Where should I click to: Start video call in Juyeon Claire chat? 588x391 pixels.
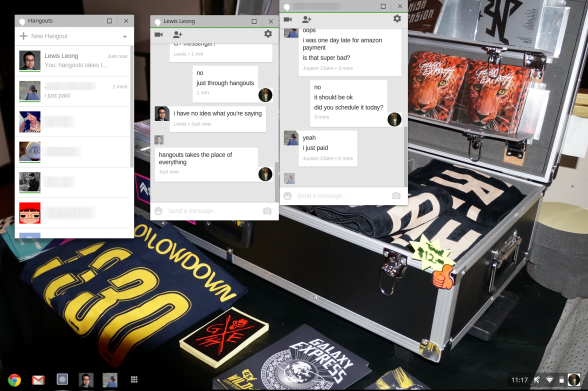click(x=288, y=19)
